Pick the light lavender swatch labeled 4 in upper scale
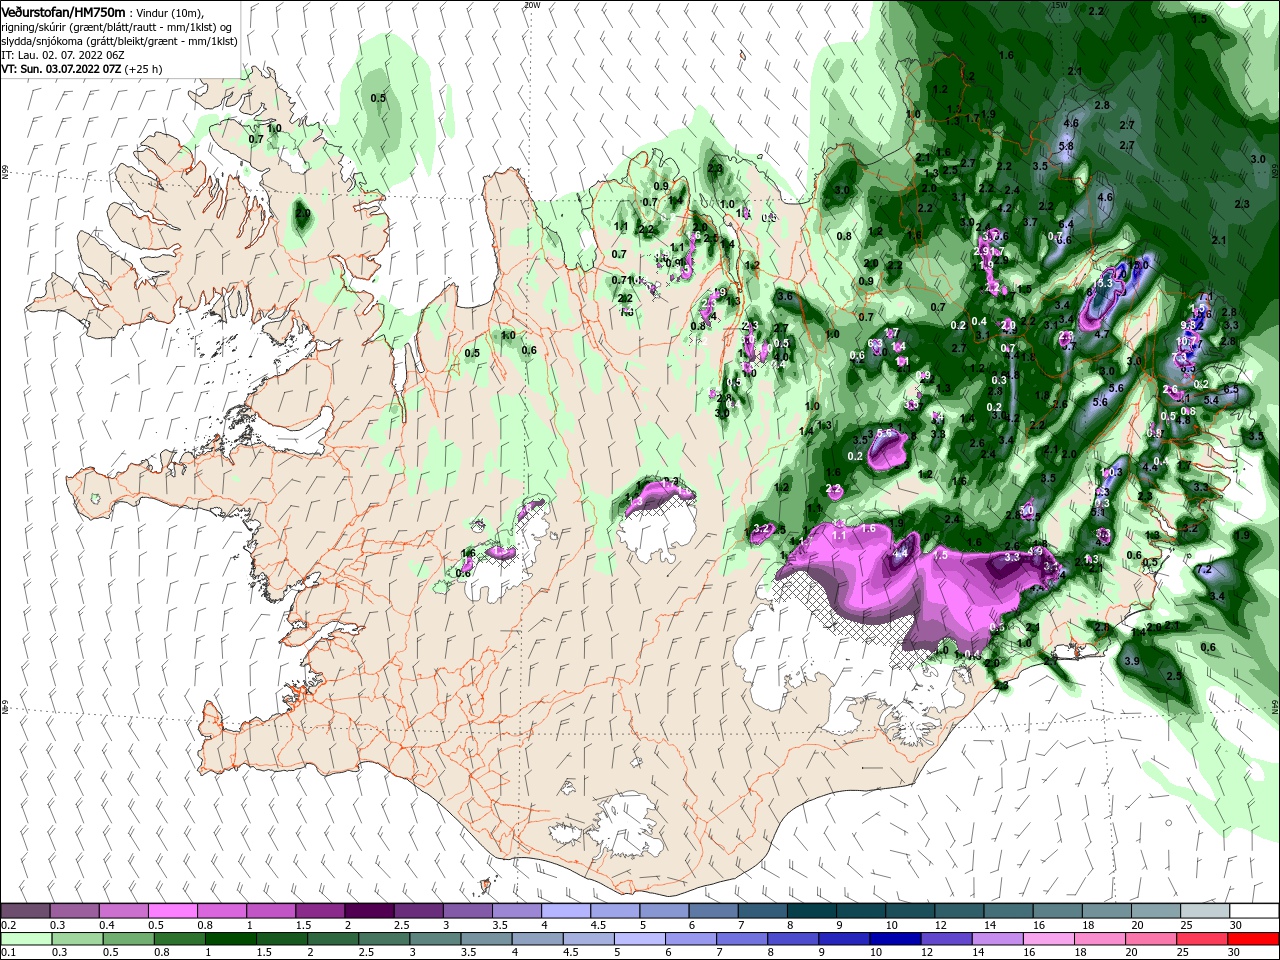Screen dimensions: 1280x960 566,911
